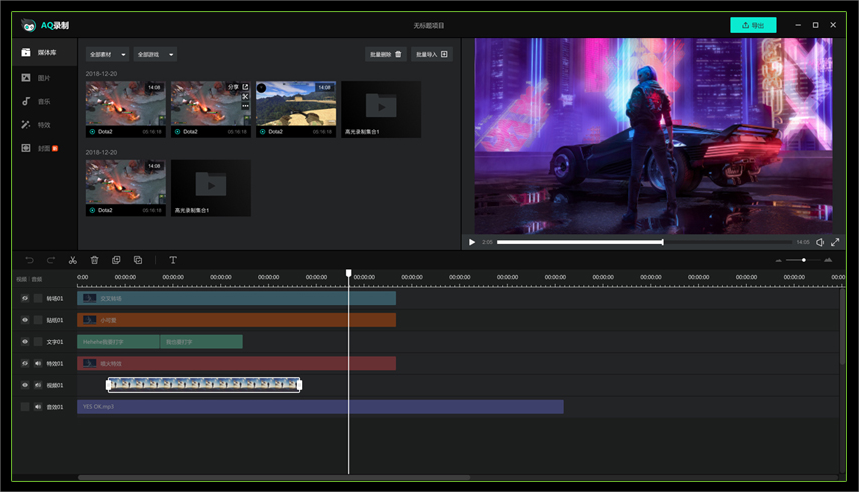Click the playhead marker on the ruler

pos(348,273)
